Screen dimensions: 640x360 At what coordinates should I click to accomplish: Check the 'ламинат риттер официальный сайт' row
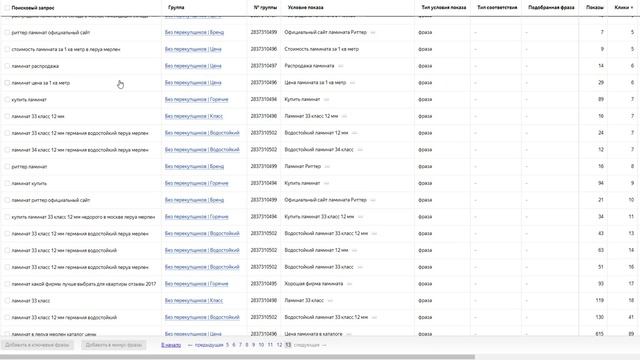7,200
